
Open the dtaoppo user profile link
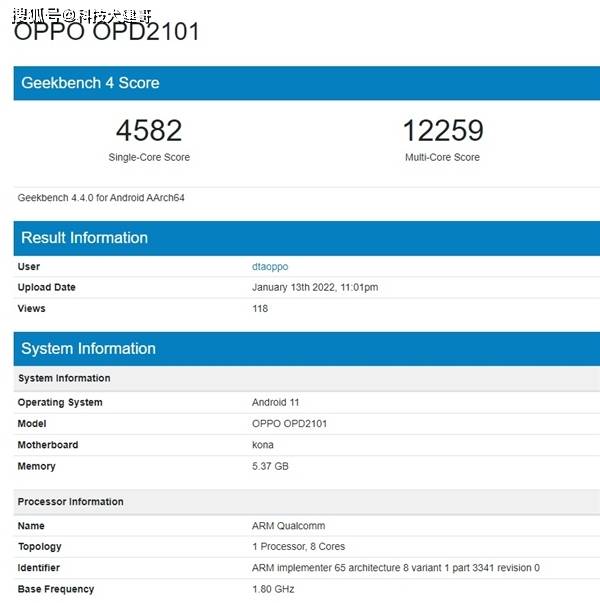point(270,267)
